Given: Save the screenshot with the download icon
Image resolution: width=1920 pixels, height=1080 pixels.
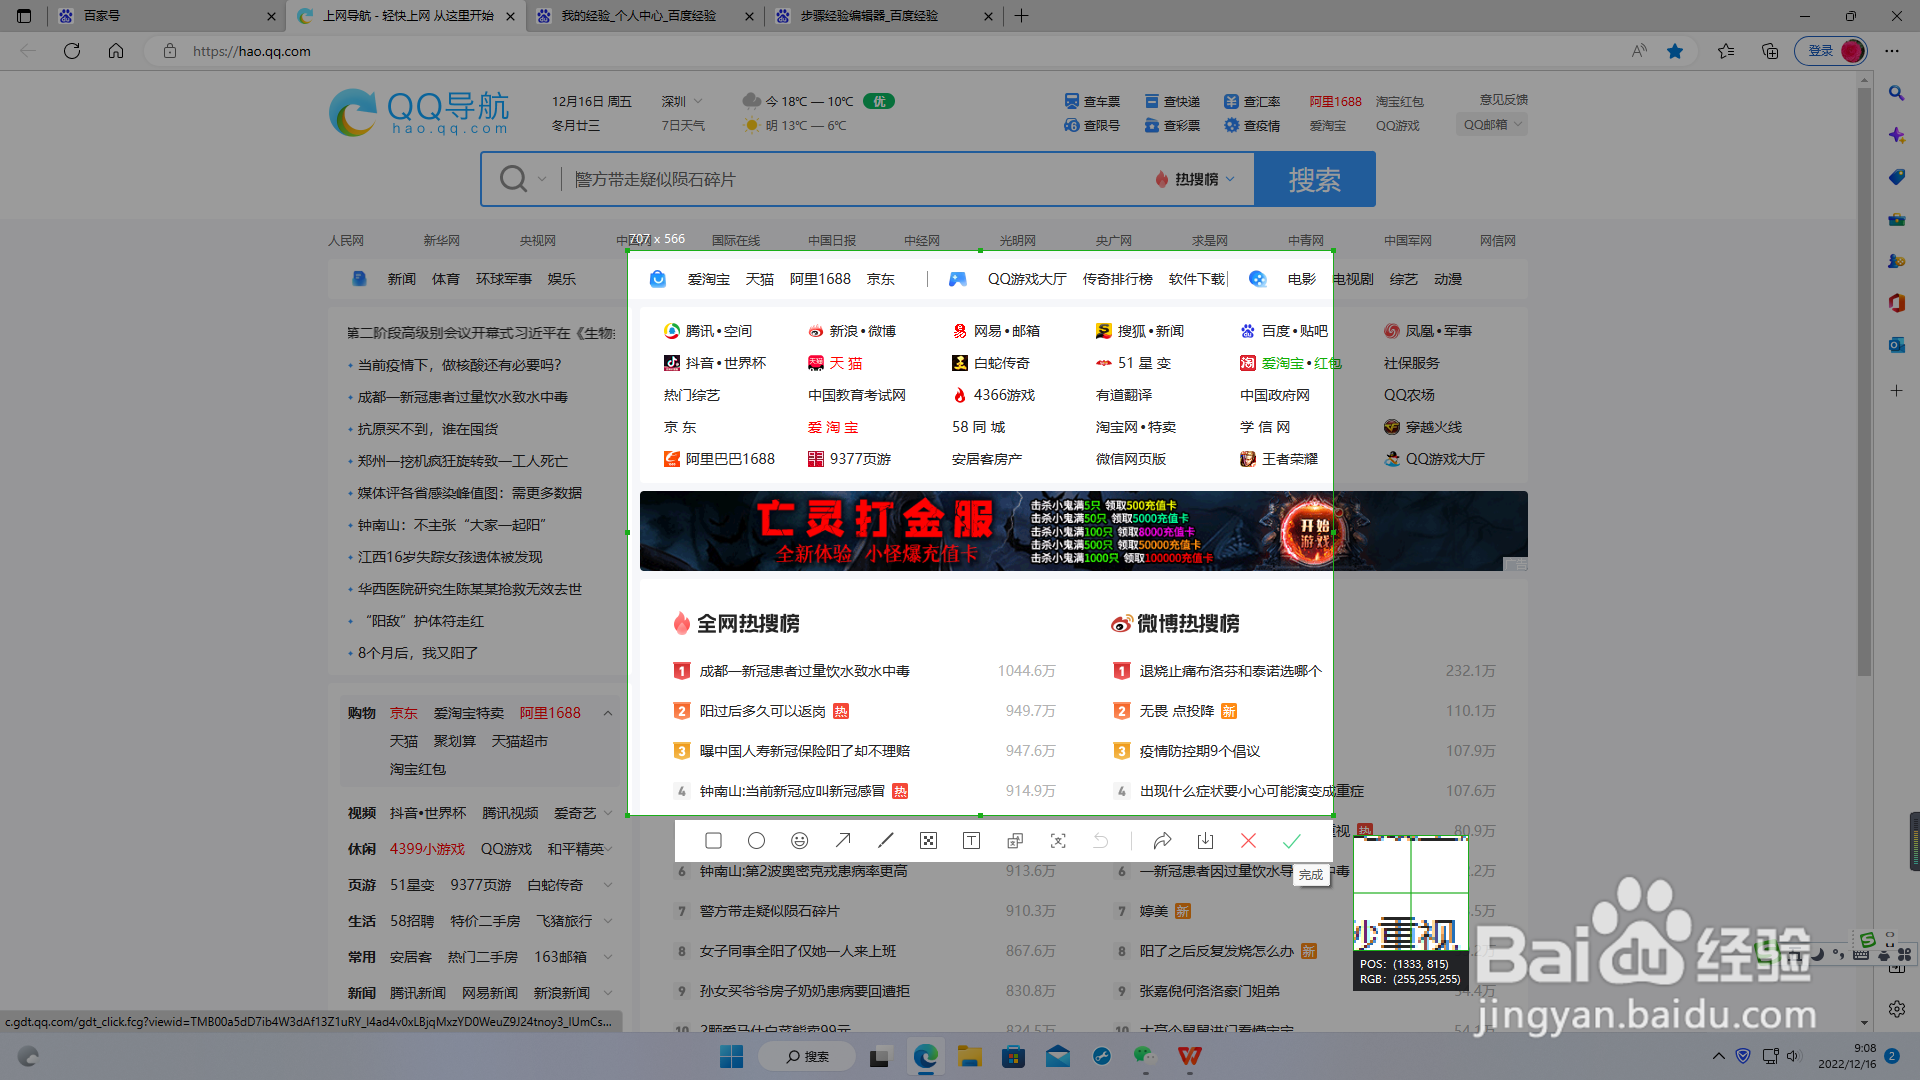Looking at the screenshot, I should point(1205,841).
